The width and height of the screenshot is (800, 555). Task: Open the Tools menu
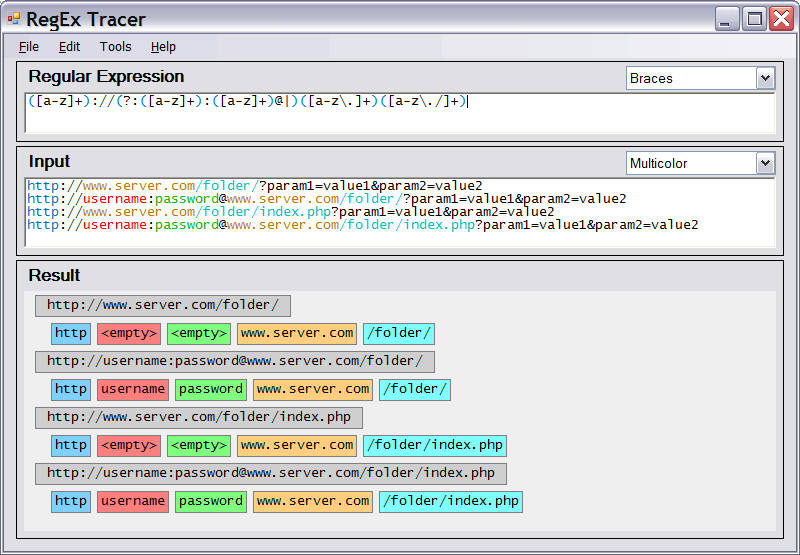click(x=115, y=47)
